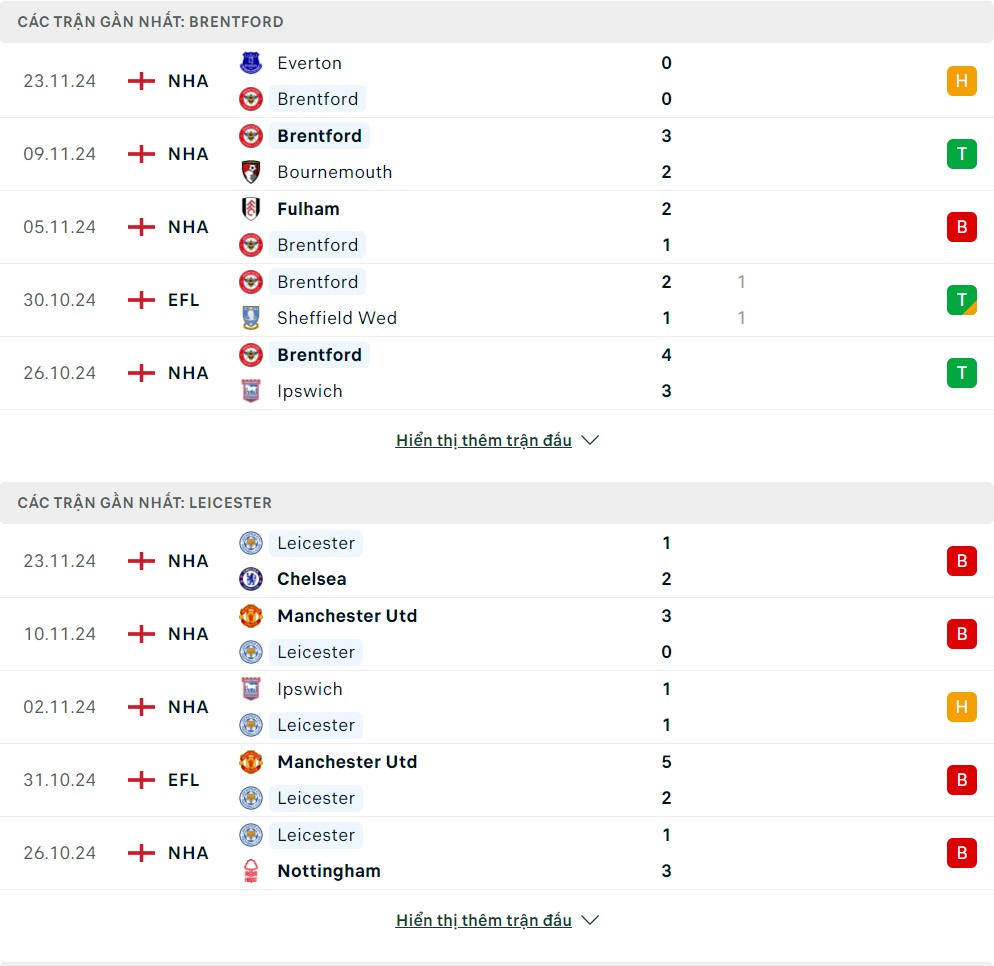The height and width of the screenshot is (966, 994).
Task: Click the Nottingham club crest icon
Action: point(251,871)
